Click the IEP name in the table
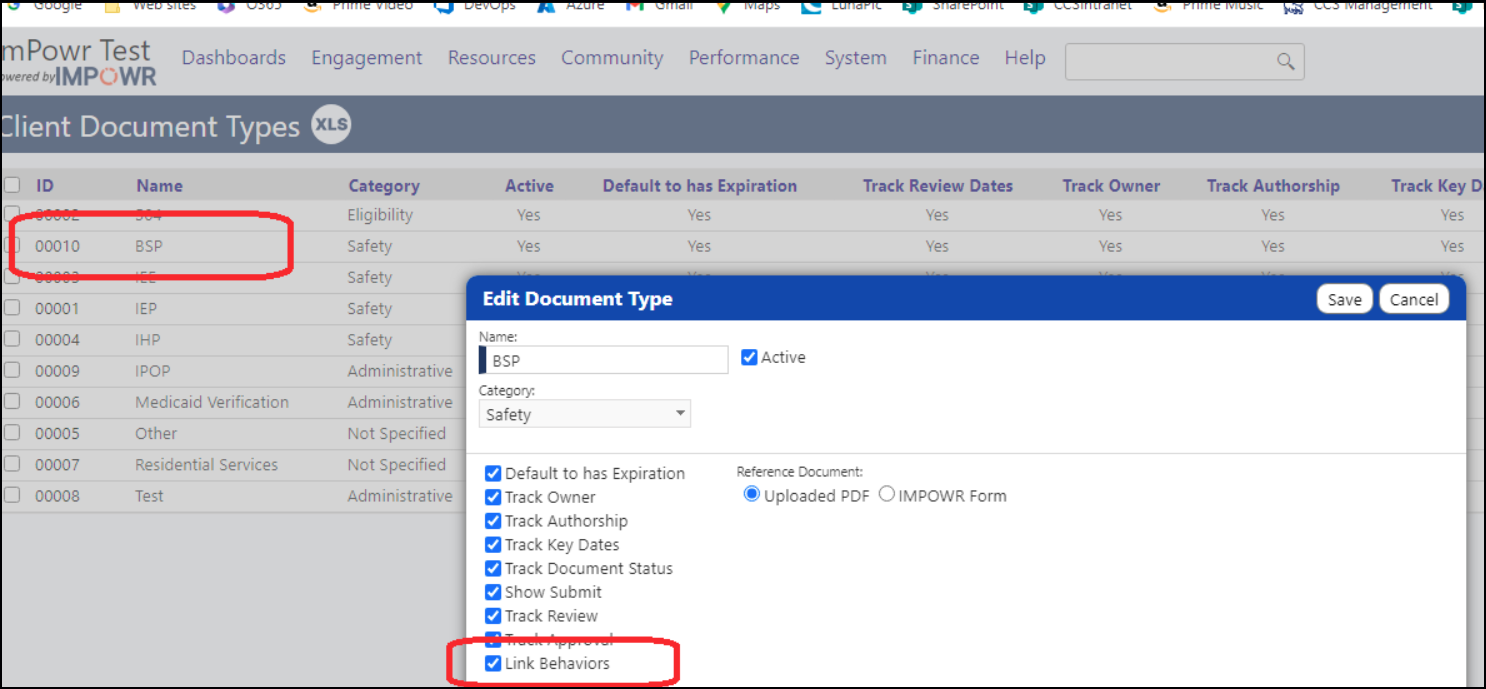1486x689 pixels. [146, 308]
